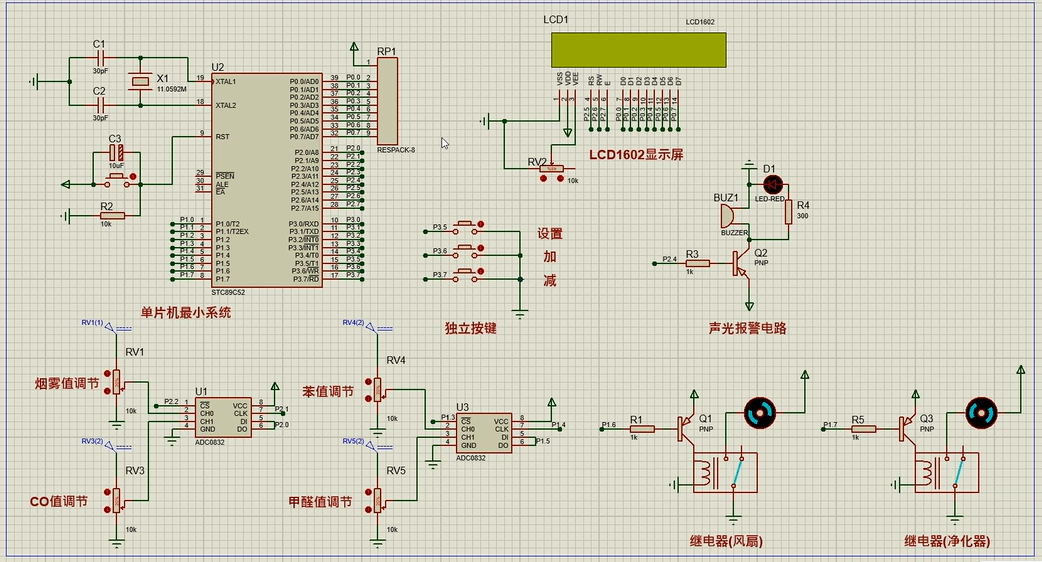Click the BUZ1 buzzer component

729,215
